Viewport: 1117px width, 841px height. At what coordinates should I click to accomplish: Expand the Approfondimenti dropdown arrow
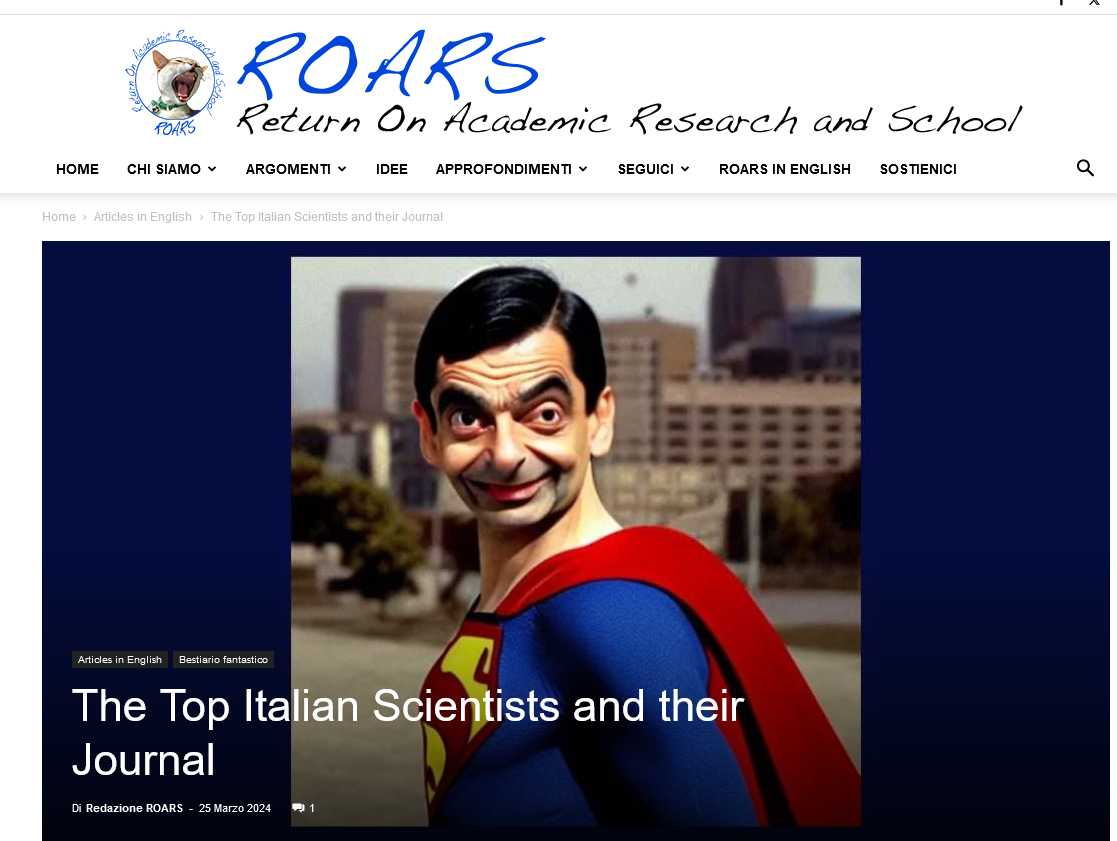pyautogui.click(x=583, y=169)
